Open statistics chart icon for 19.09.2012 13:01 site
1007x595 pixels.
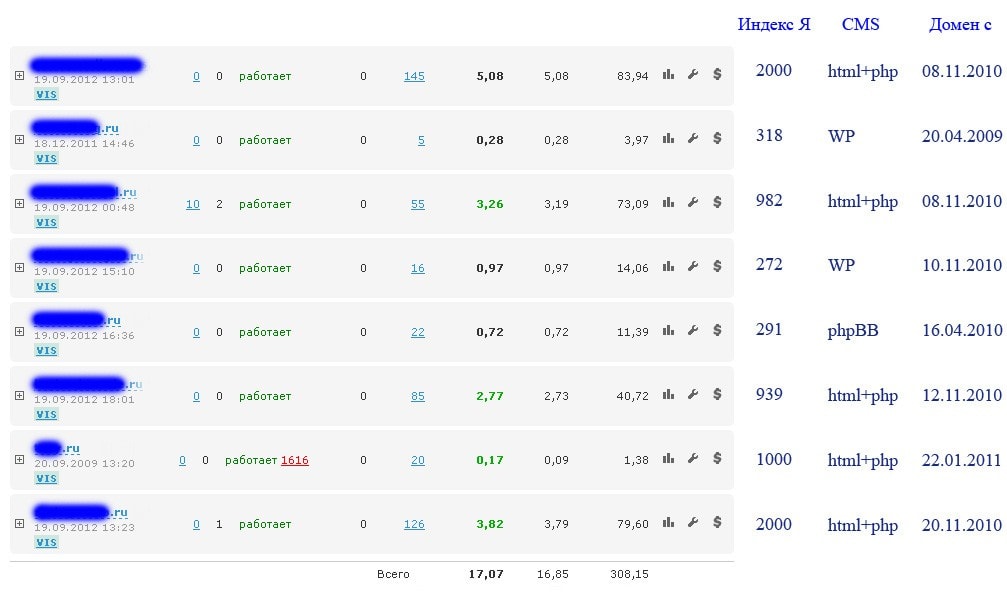coord(668,75)
